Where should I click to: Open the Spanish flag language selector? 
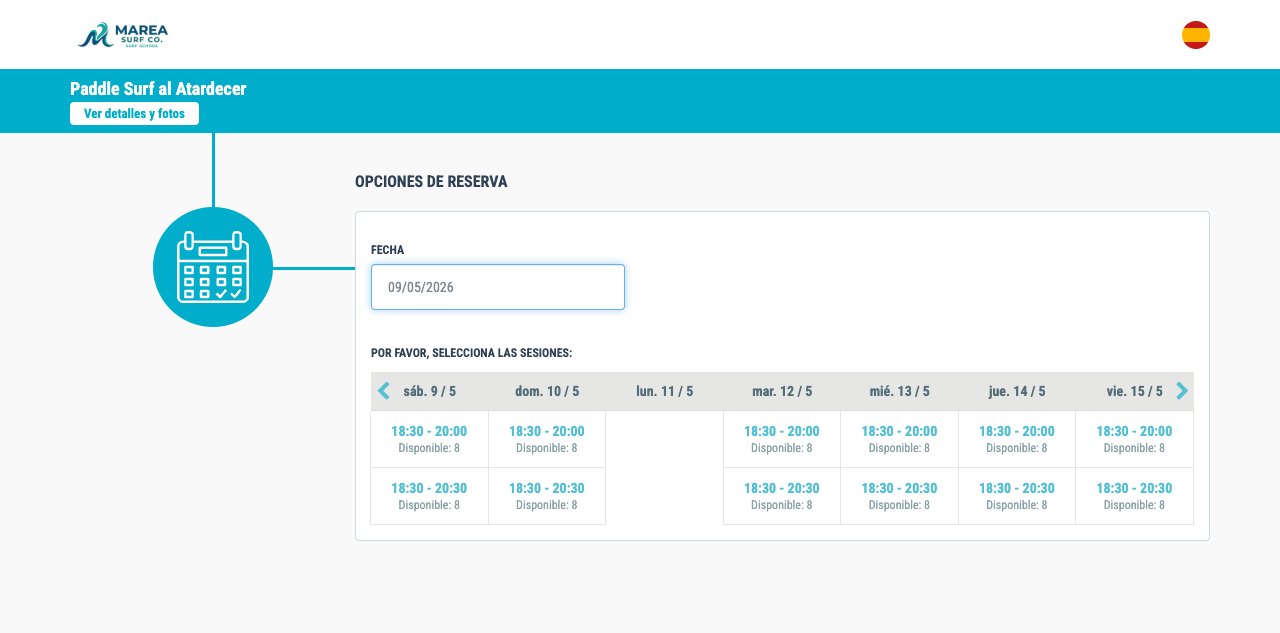1196,35
